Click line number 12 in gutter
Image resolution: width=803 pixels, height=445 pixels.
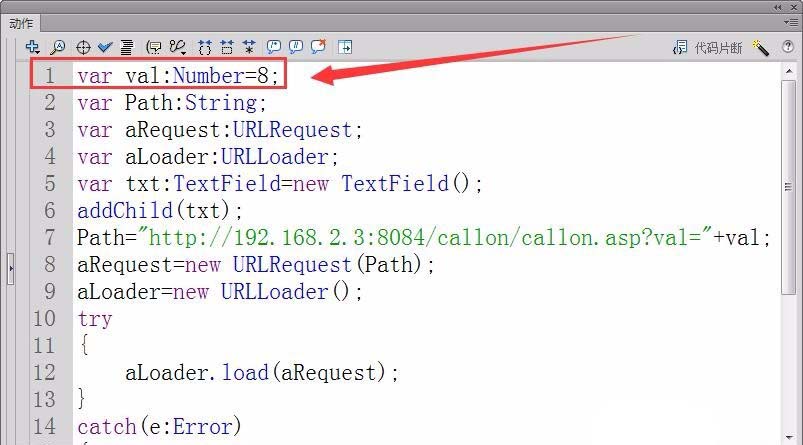click(44, 373)
